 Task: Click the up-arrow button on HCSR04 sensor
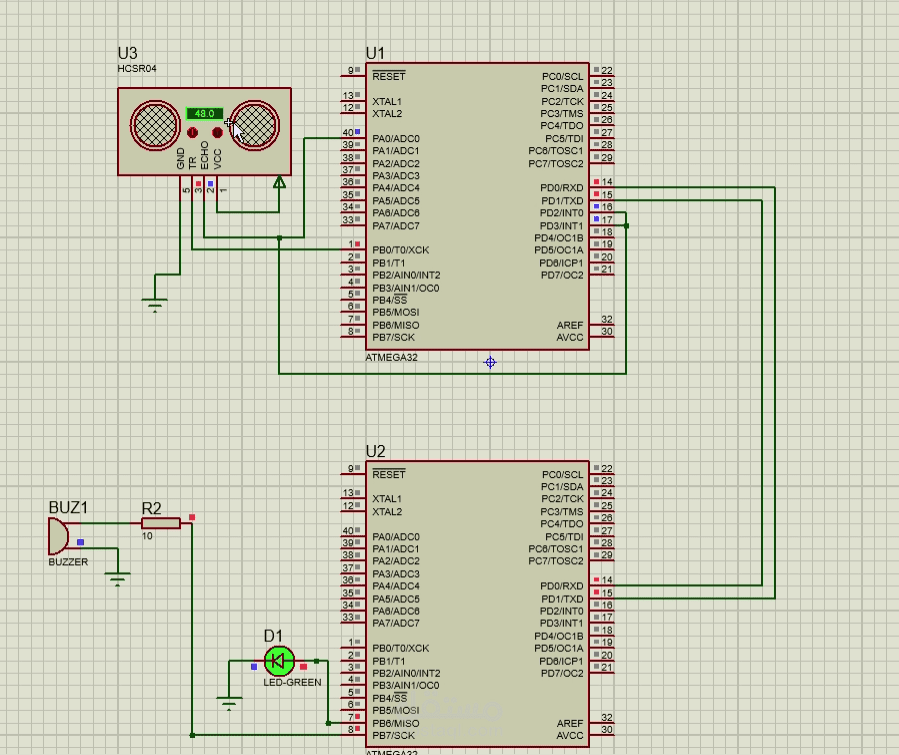(x=193, y=132)
